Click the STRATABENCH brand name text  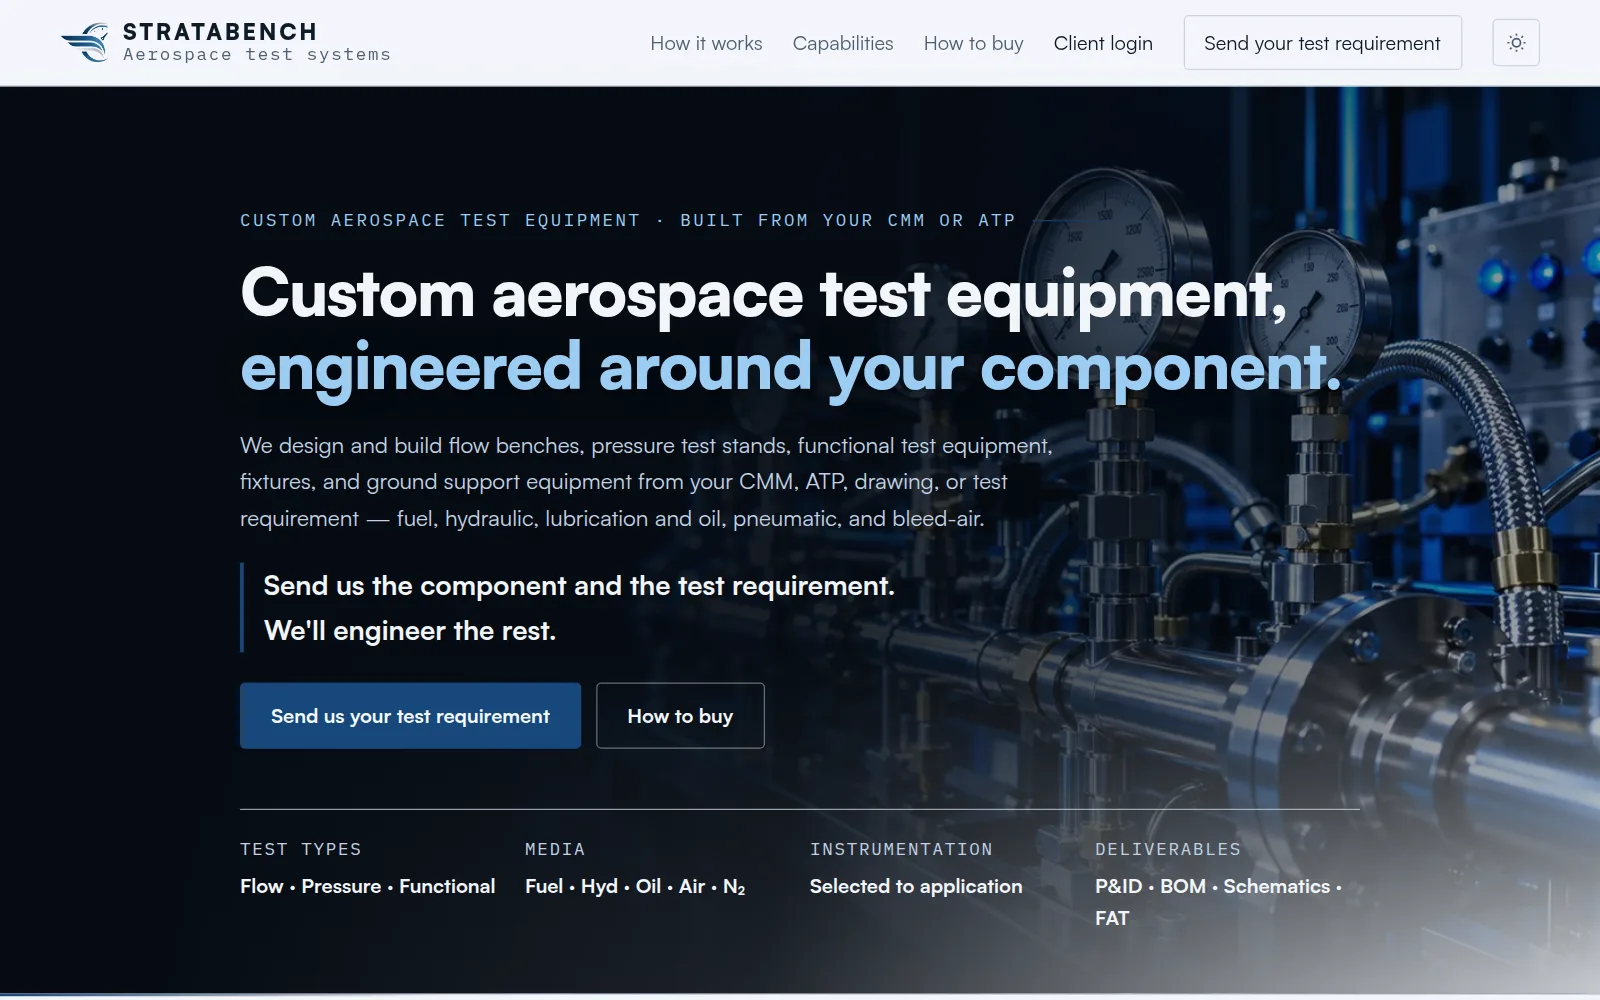tap(220, 32)
